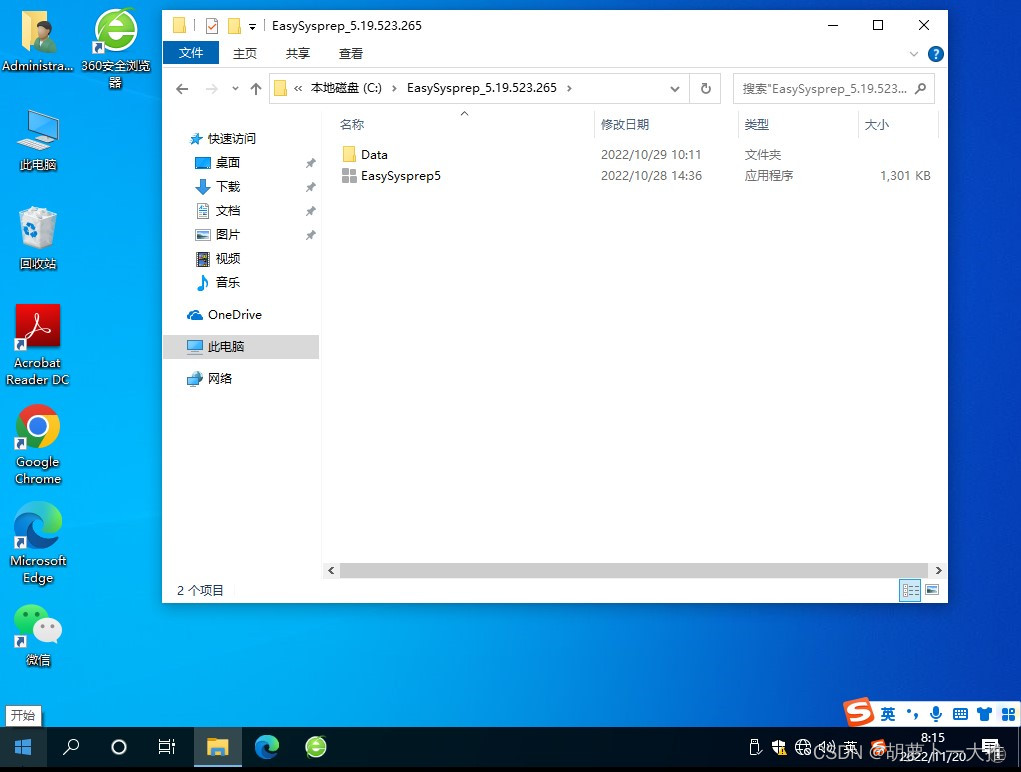Click the search magnifier icon

pos(920,89)
